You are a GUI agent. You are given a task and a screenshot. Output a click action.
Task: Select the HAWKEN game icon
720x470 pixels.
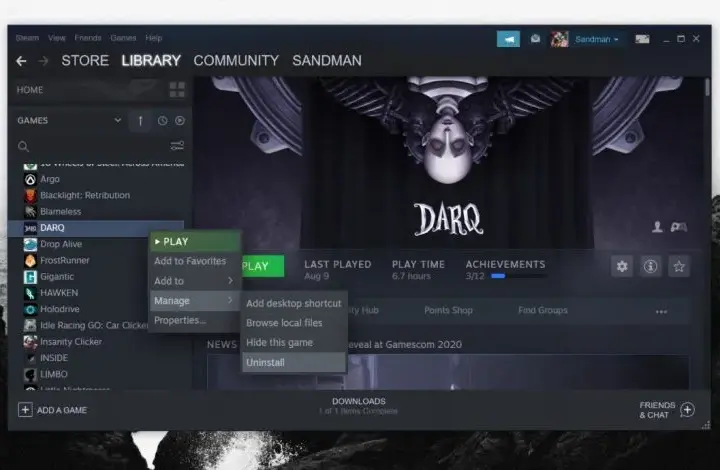point(30,293)
